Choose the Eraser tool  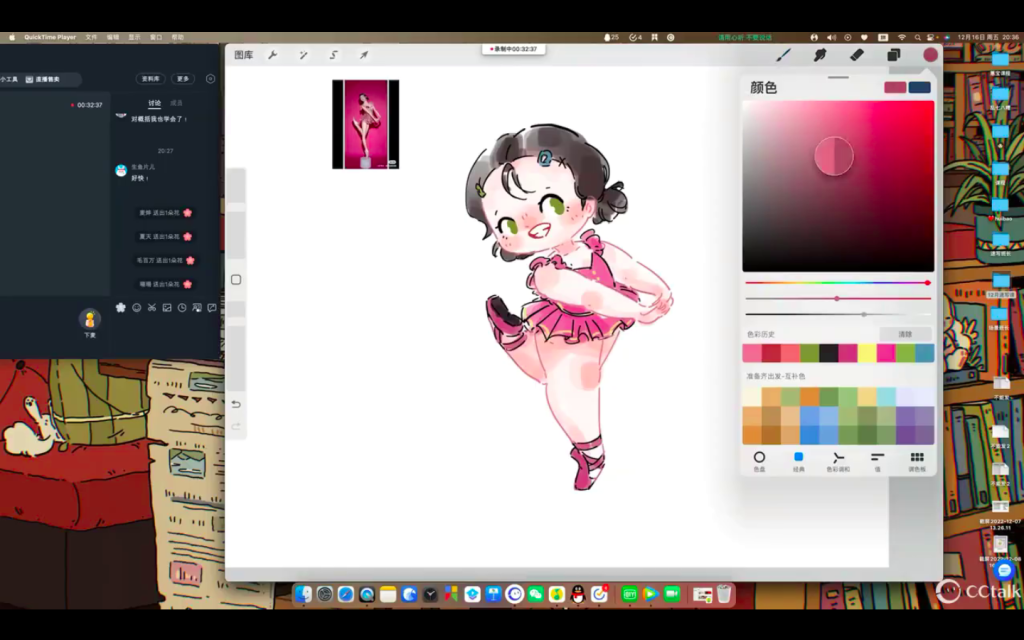tap(856, 55)
